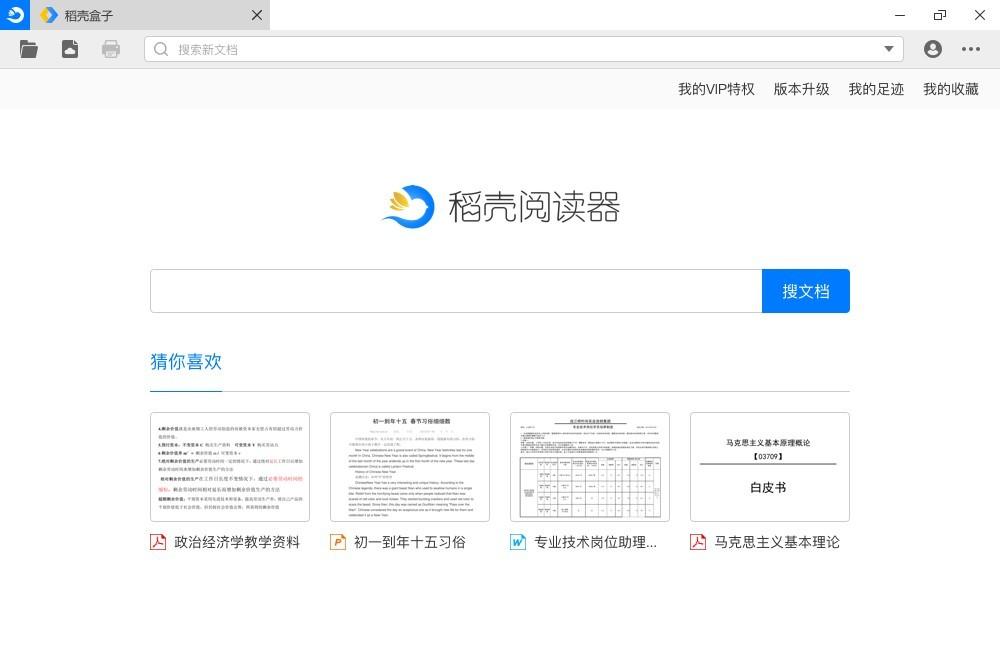The height and width of the screenshot is (666, 1000).
Task: Open the user account avatar icon
Action: tap(932, 49)
